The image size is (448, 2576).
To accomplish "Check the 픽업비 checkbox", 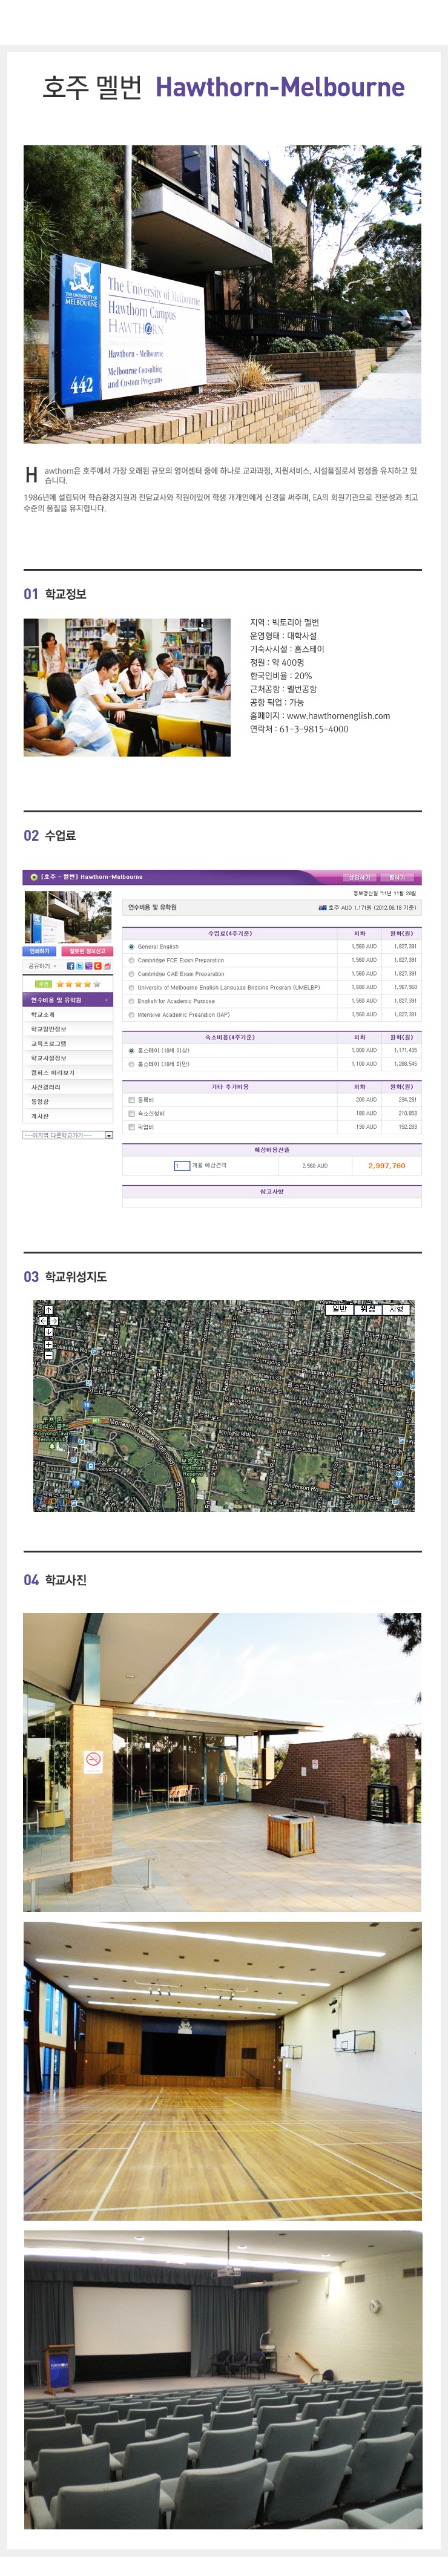I will (x=131, y=1127).
